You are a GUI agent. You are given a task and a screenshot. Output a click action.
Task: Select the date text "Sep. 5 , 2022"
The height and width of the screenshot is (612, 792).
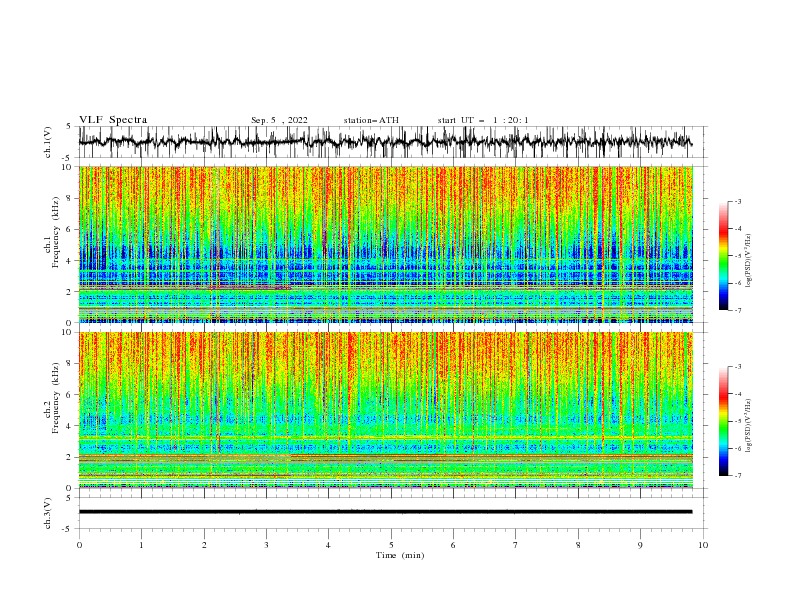[279, 120]
